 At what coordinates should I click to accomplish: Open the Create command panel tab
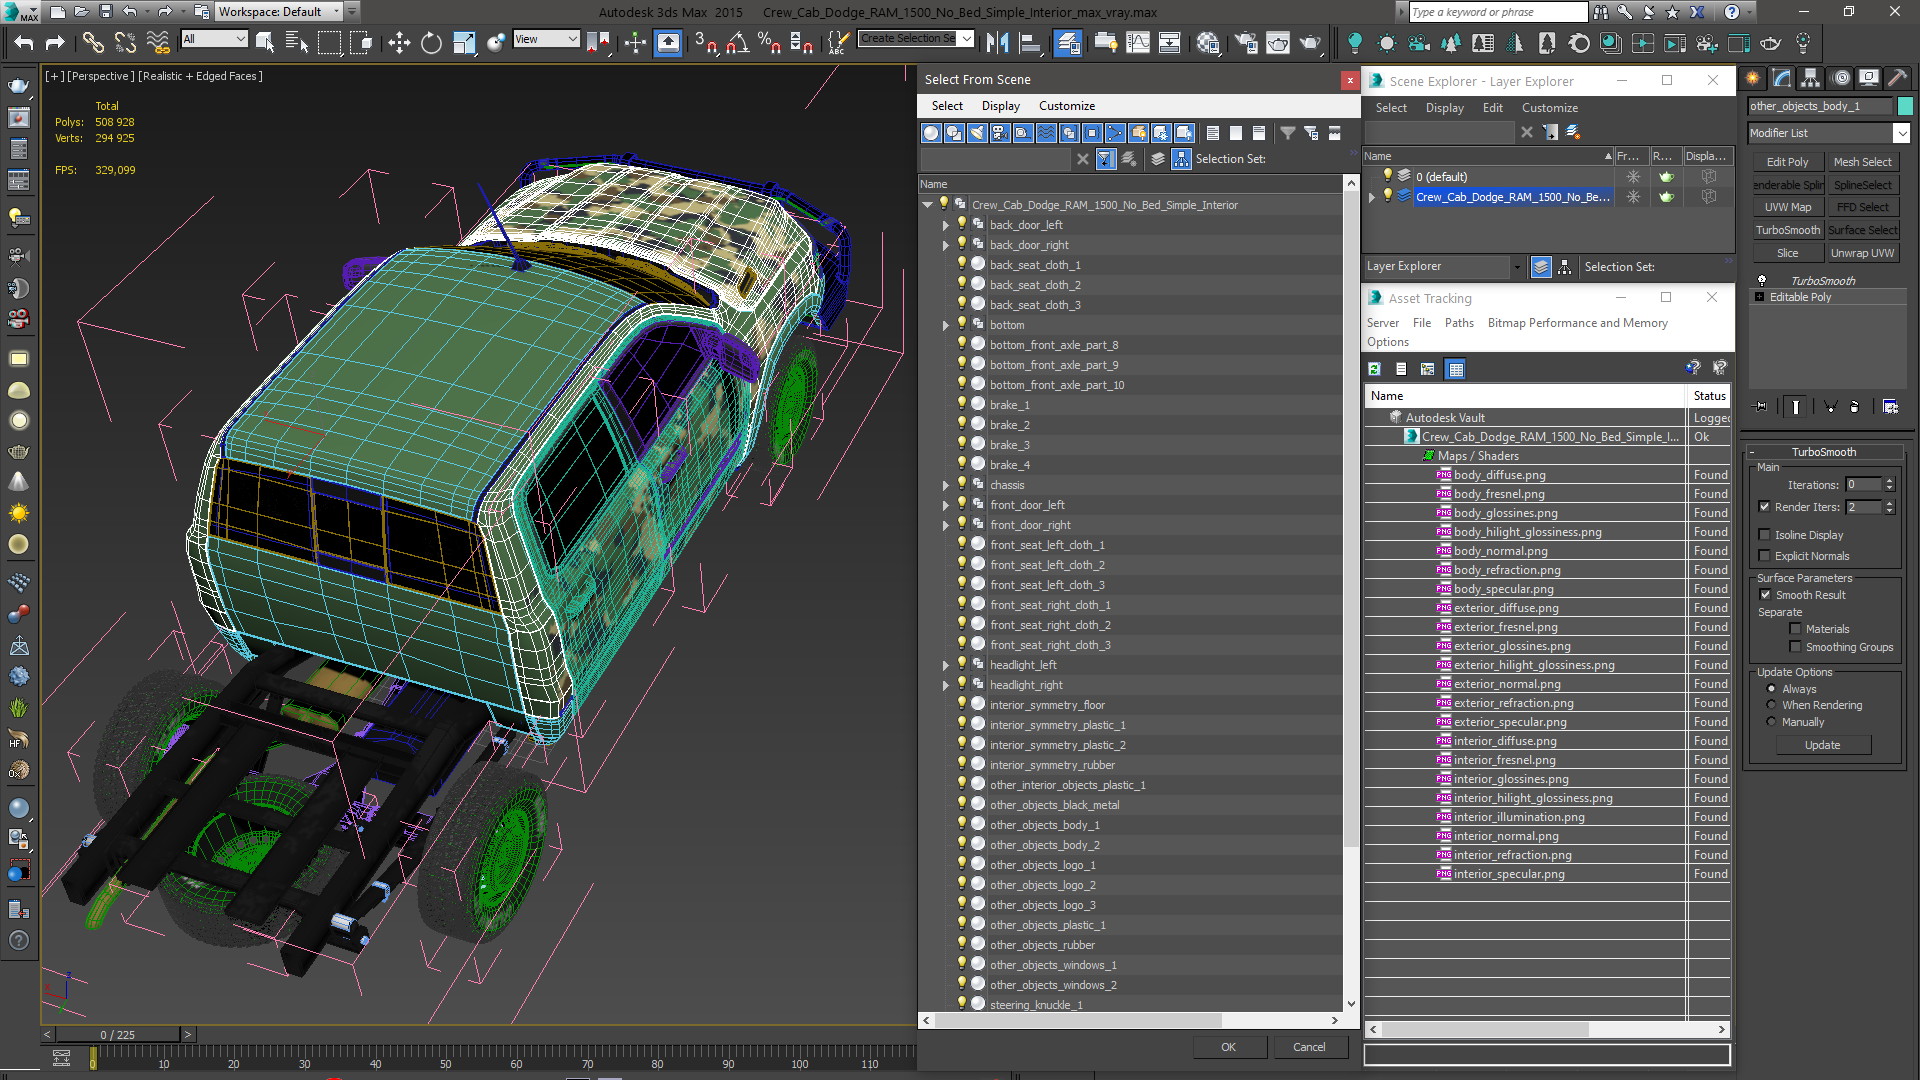point(1753,78)
